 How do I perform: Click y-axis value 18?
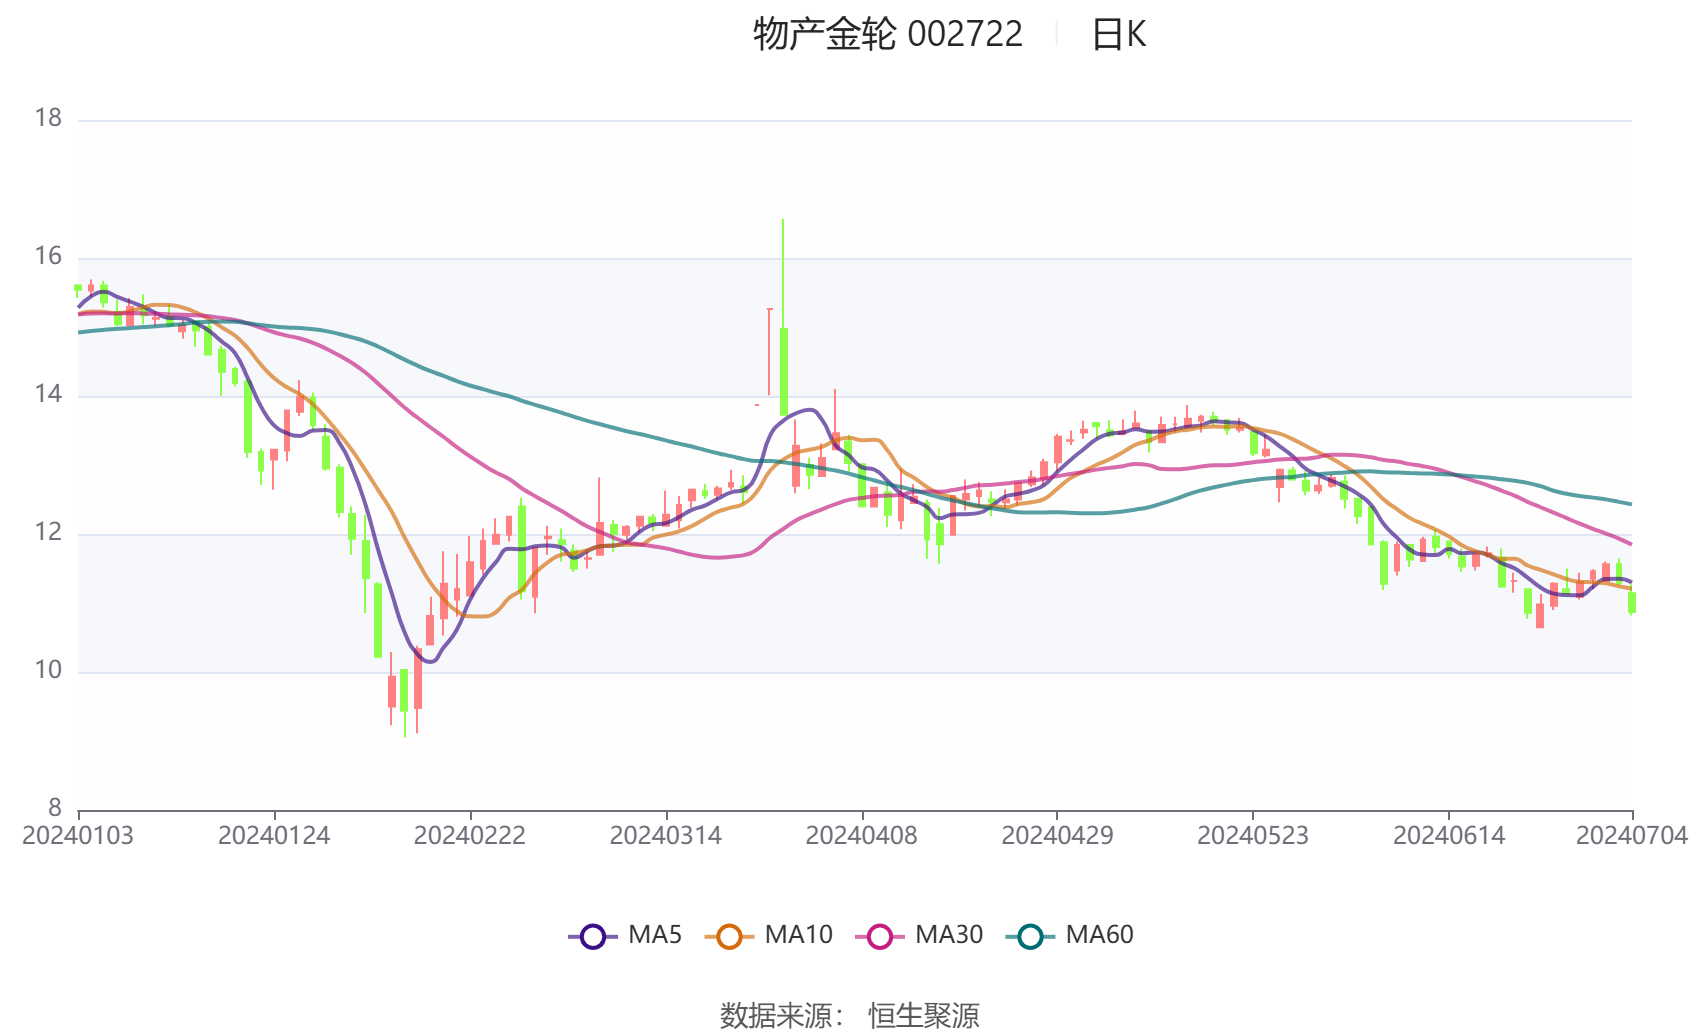(x=48, y=119)
